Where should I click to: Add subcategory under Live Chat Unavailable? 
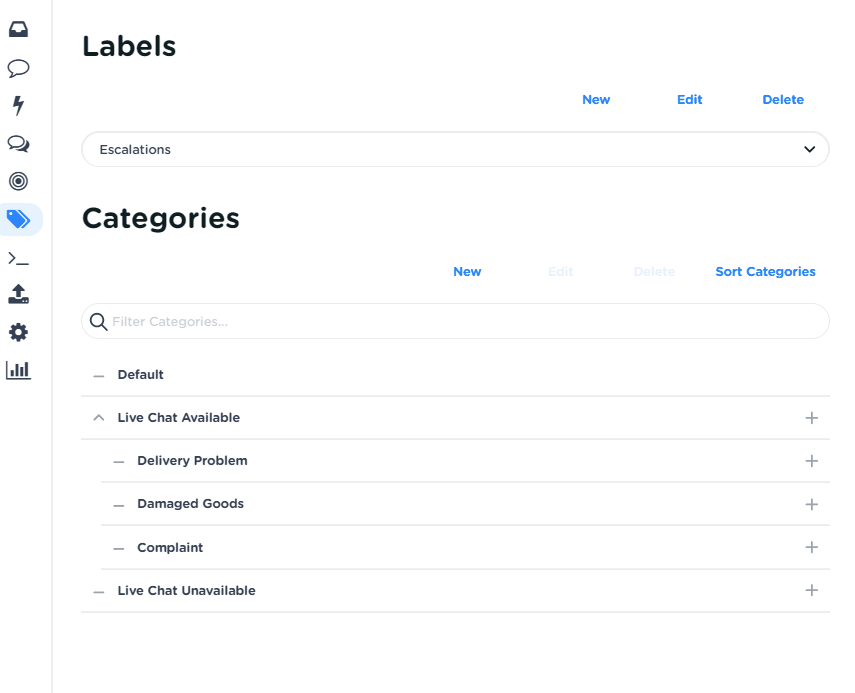click(811, 591)
